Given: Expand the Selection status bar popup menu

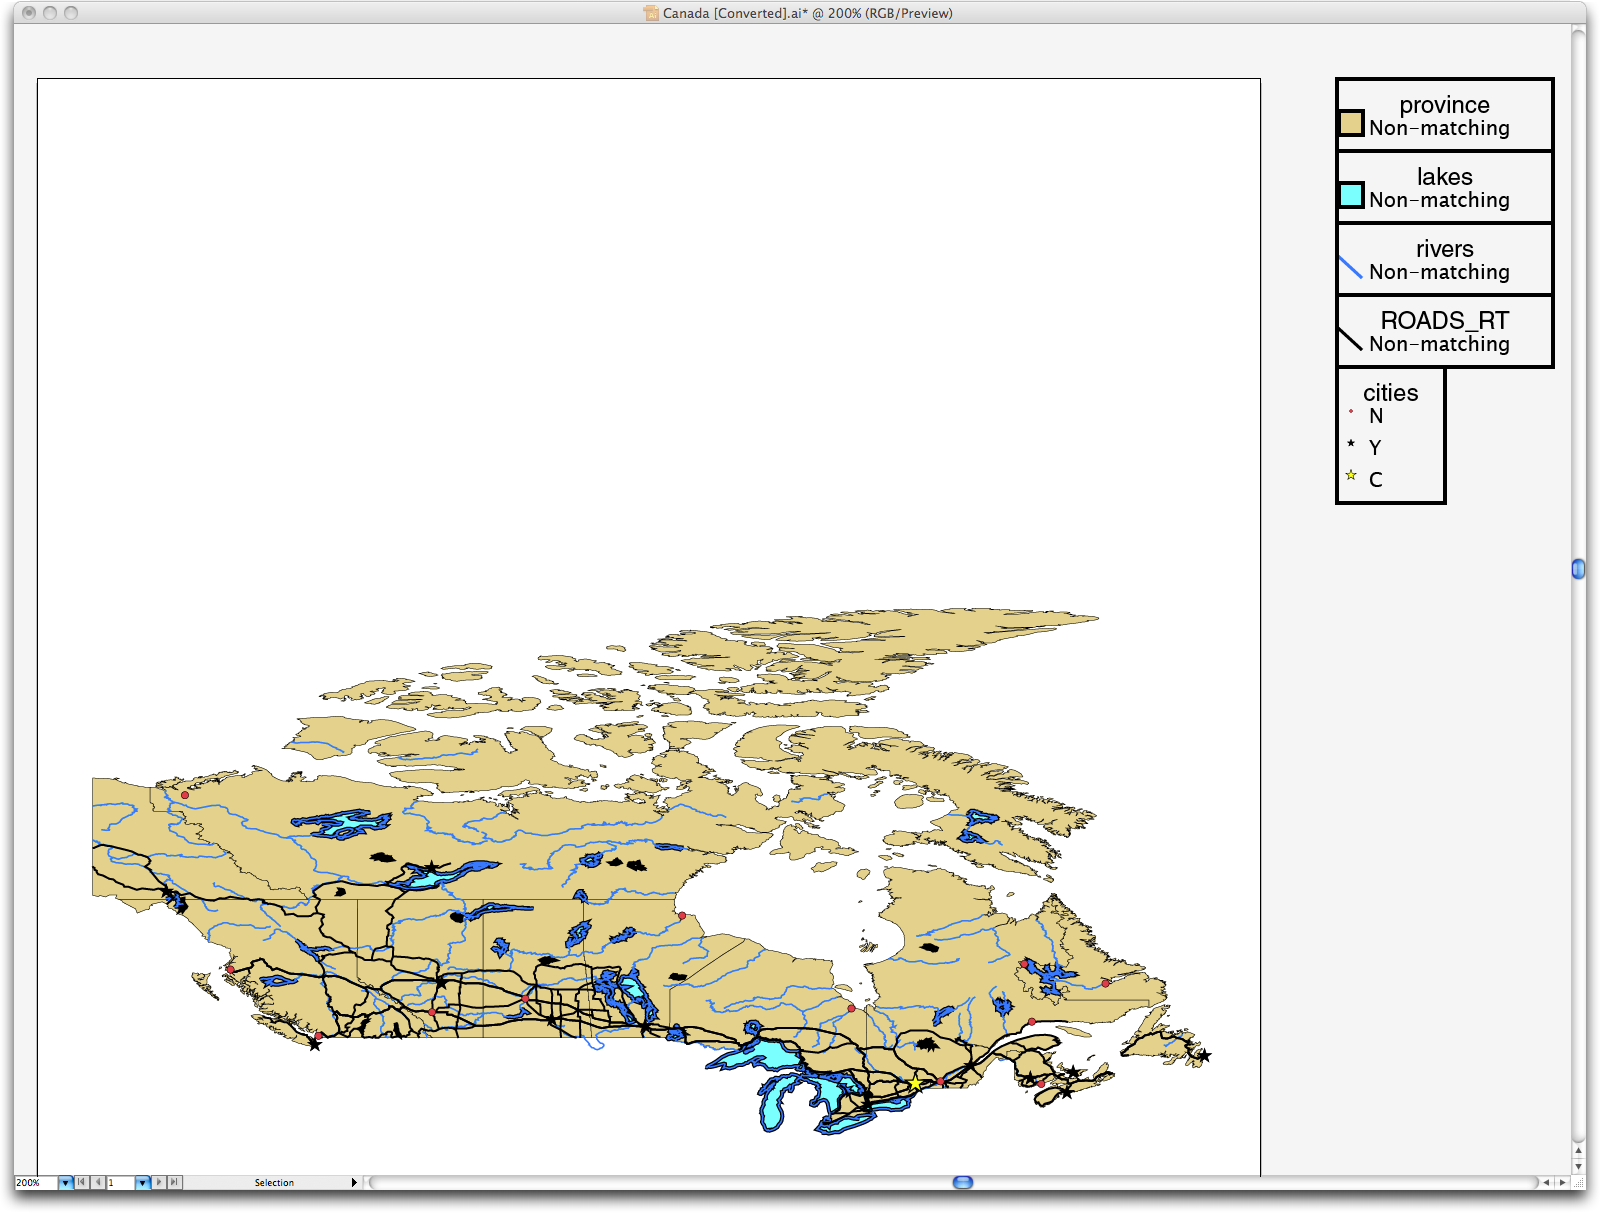Looking at the screenshot, I should click(354, 1182).
